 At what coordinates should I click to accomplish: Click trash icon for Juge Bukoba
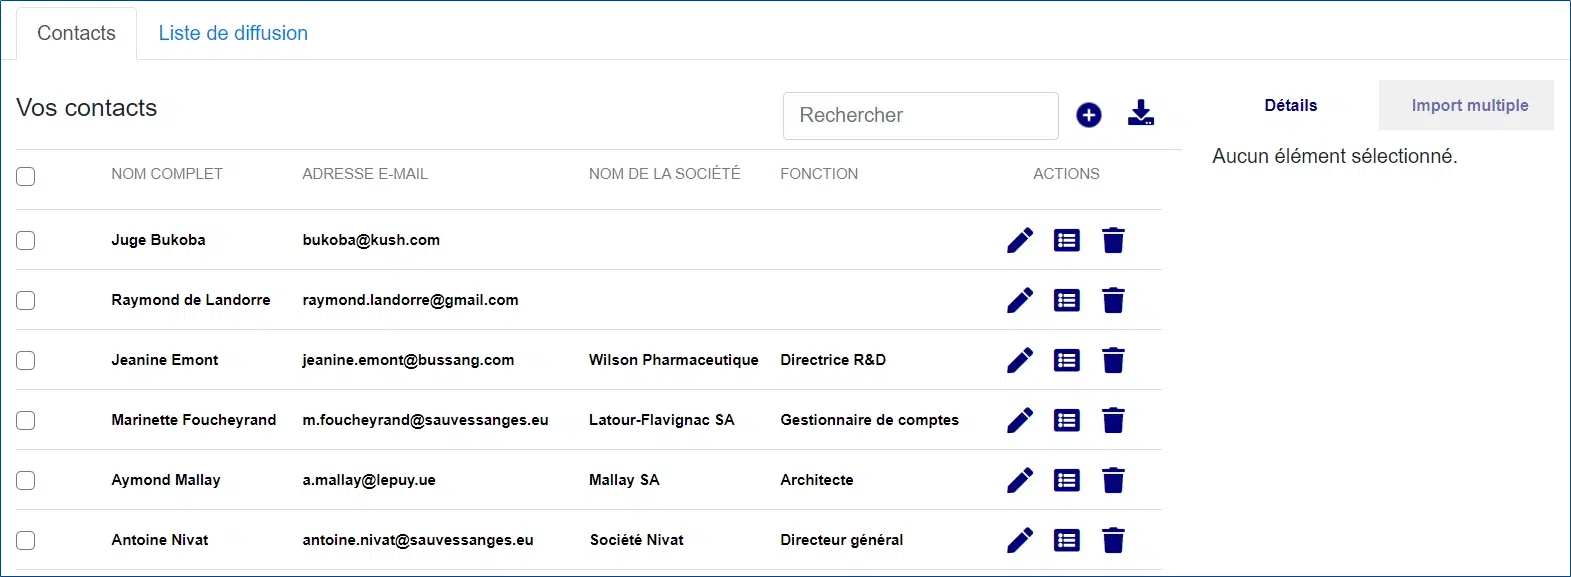(1113, 240)
